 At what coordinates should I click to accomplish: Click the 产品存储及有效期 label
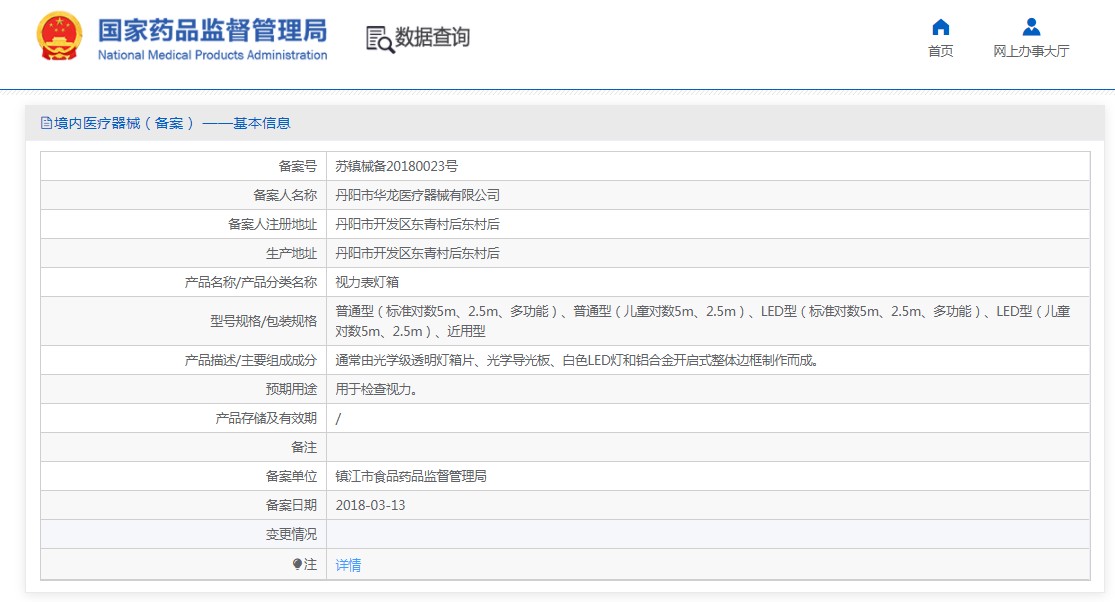[266, 419]
